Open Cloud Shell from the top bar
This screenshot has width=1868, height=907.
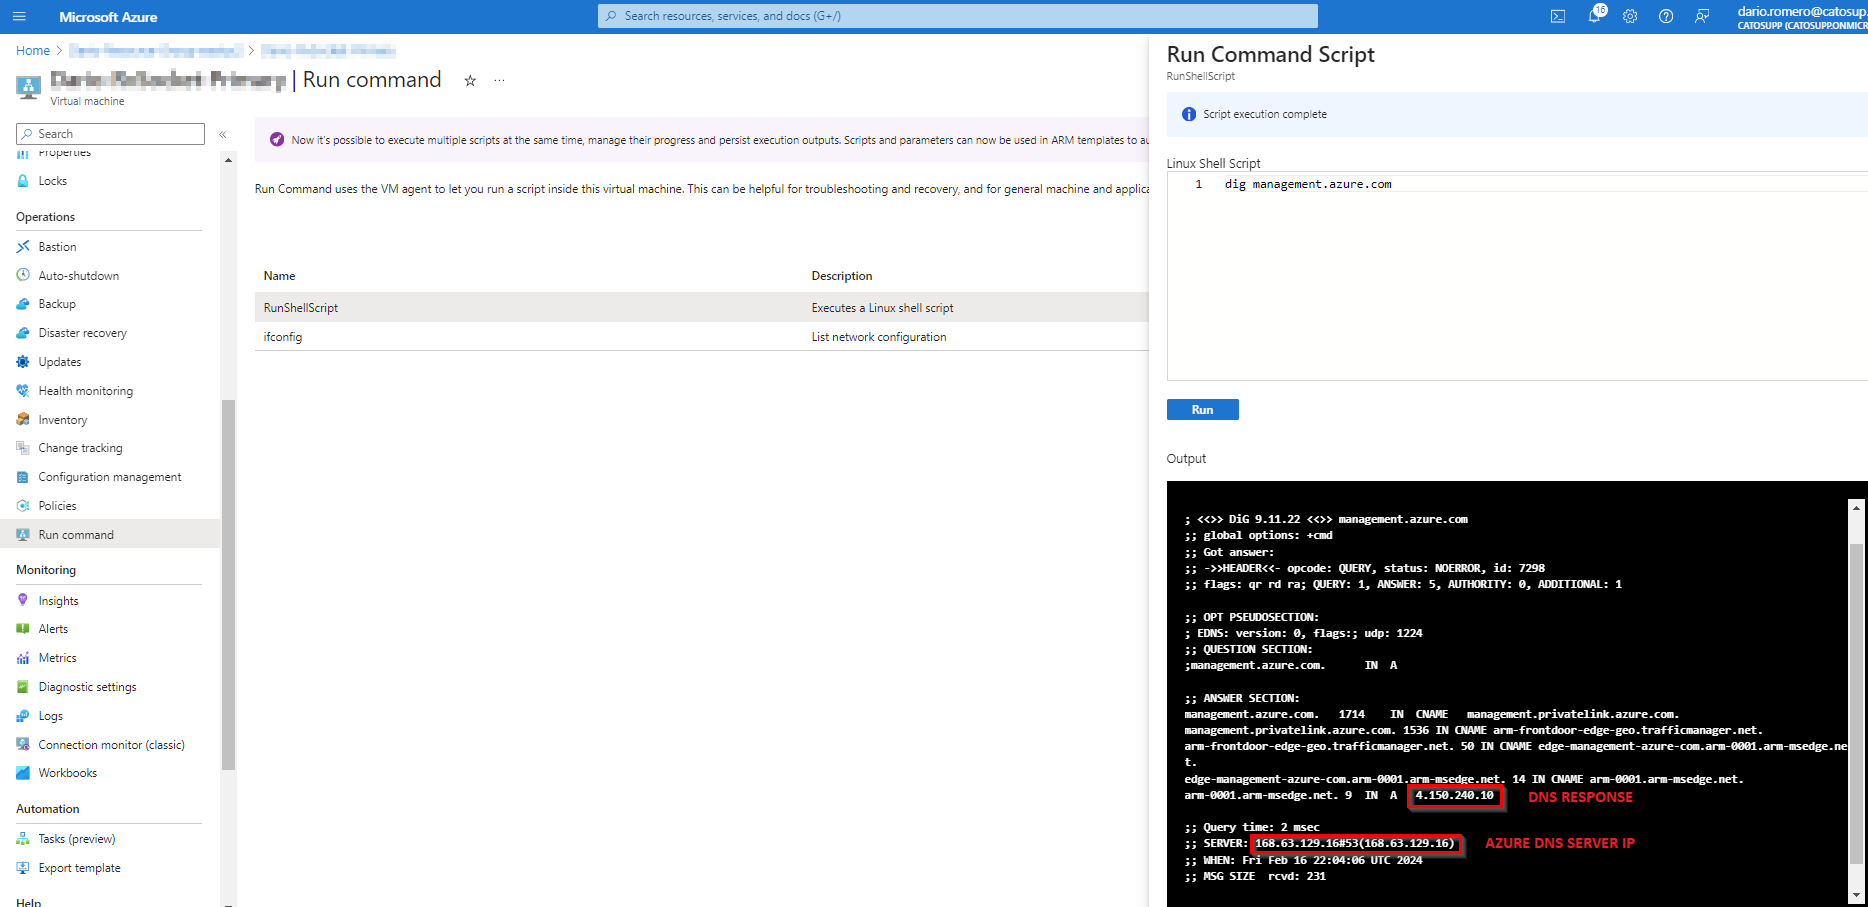coord(1558,17)
